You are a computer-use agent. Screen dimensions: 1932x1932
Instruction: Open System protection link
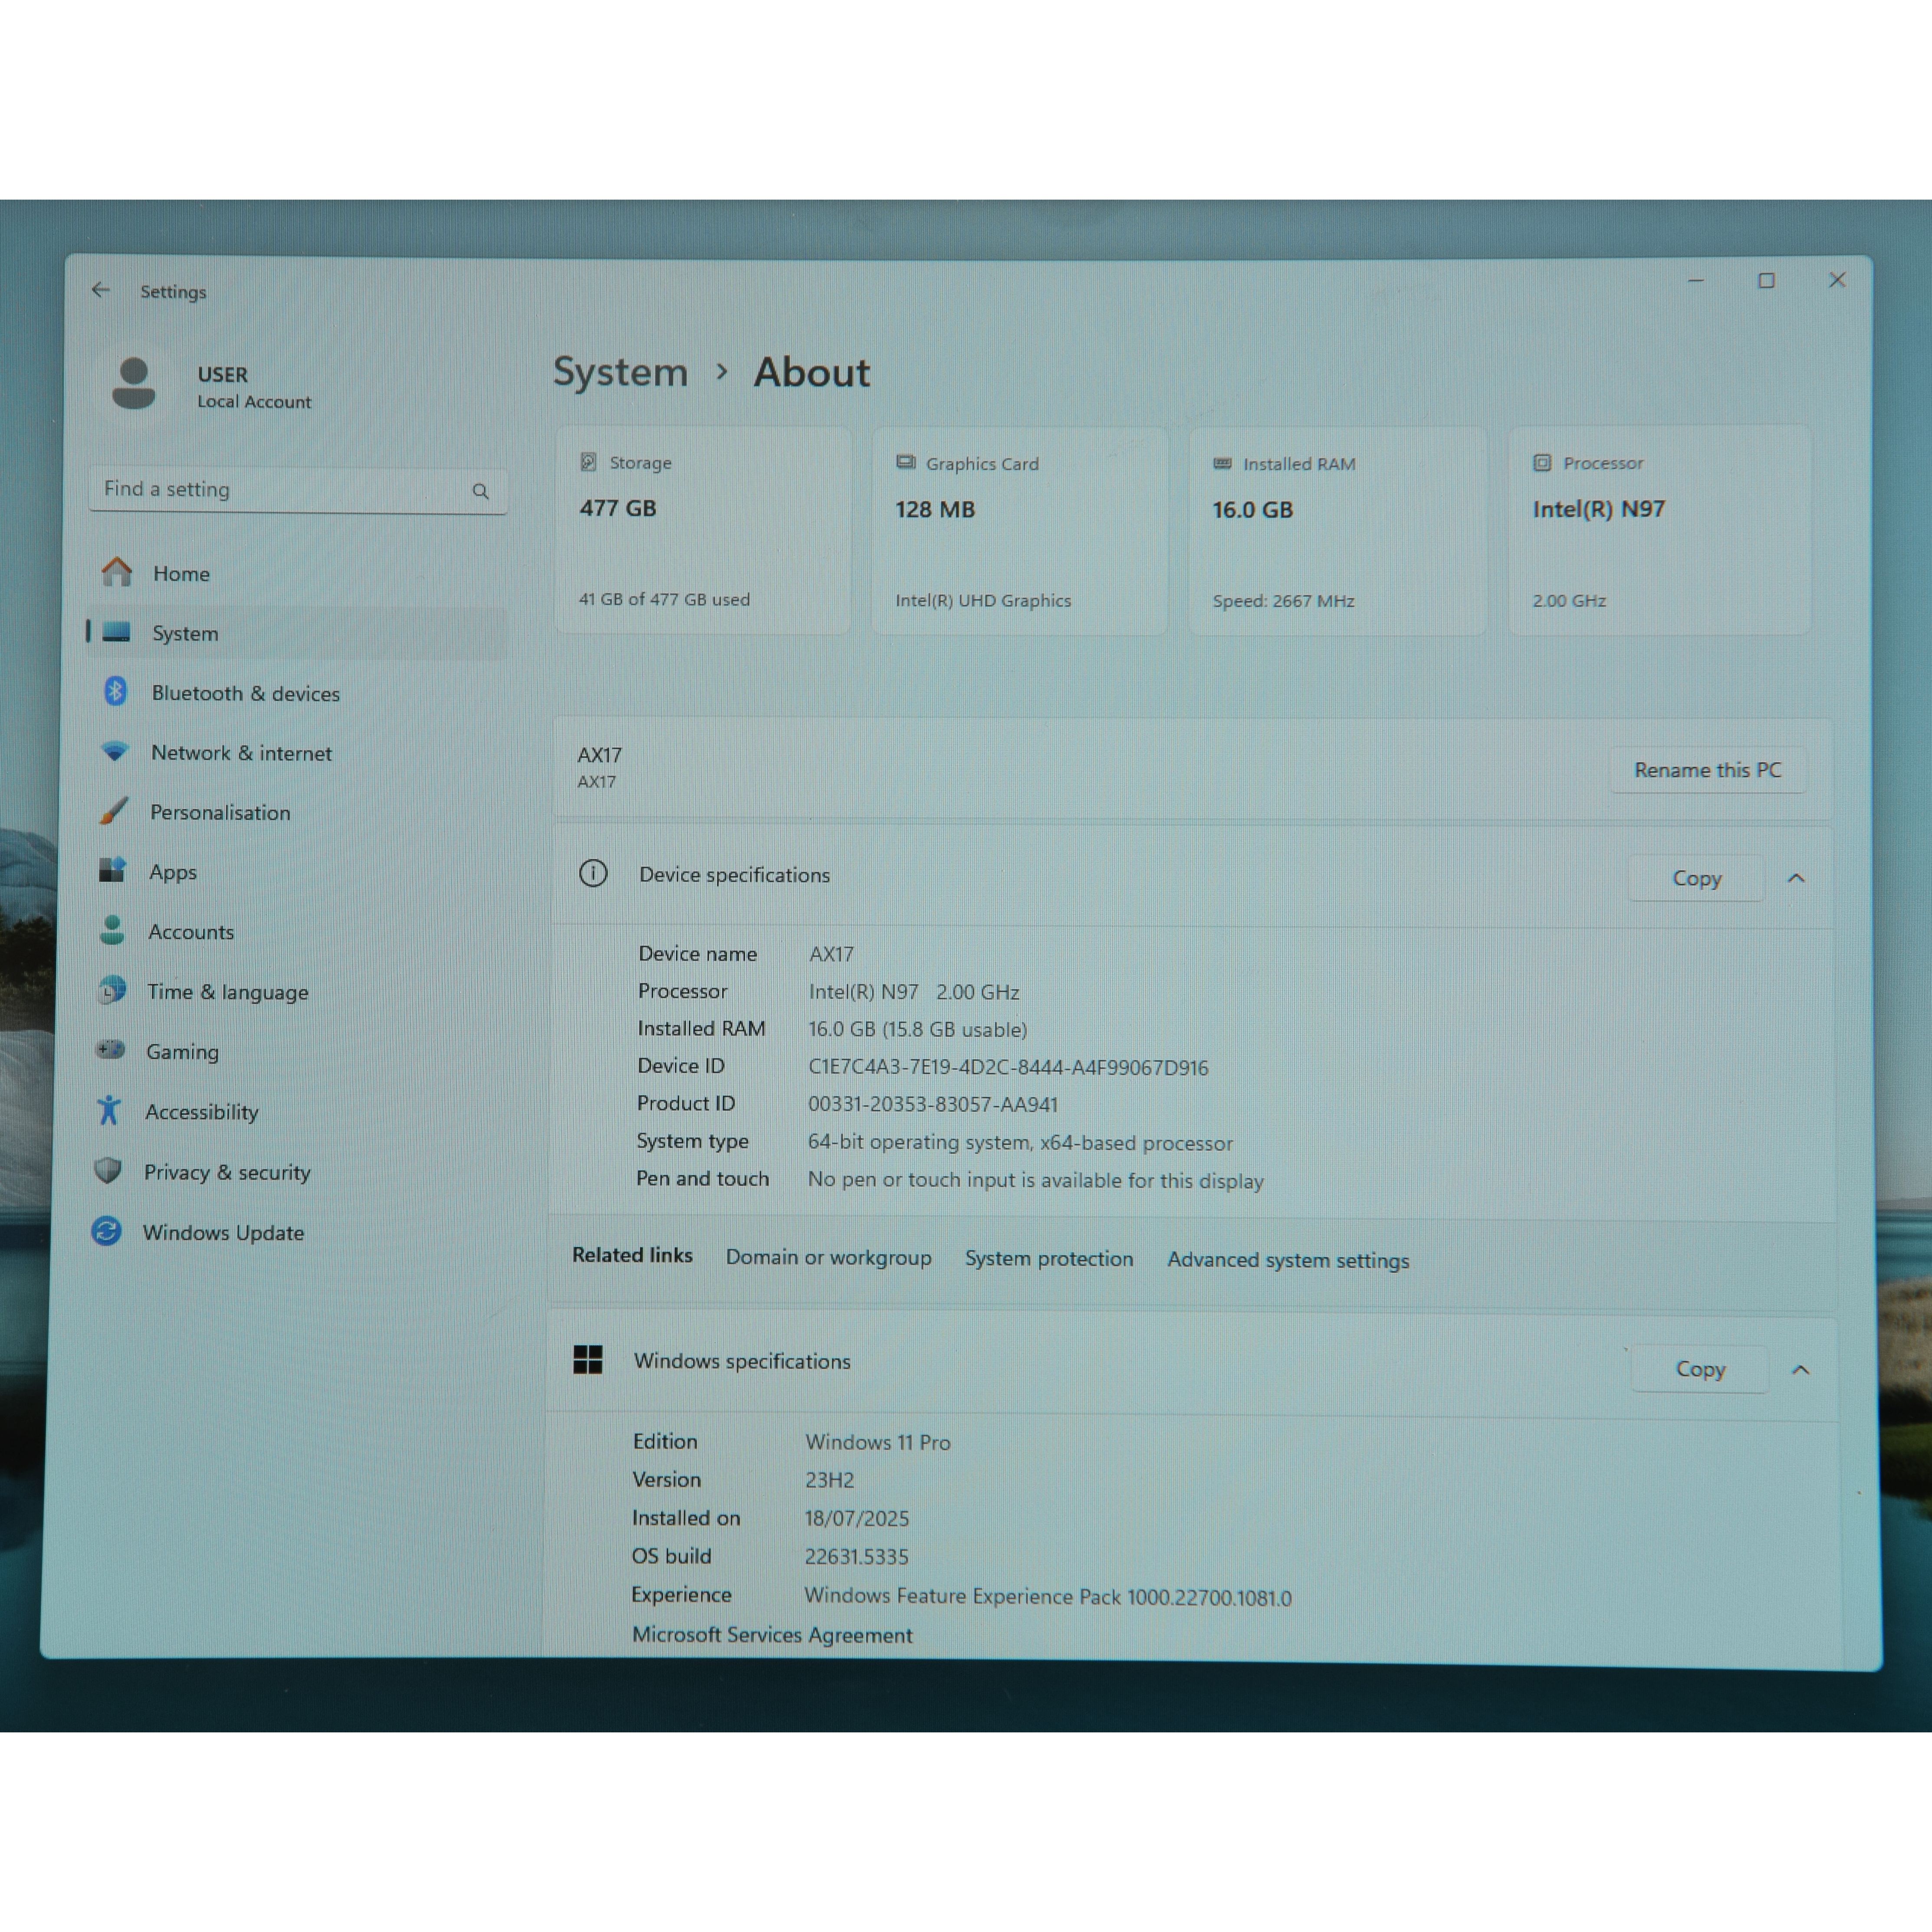(x=1049, y=1258)
